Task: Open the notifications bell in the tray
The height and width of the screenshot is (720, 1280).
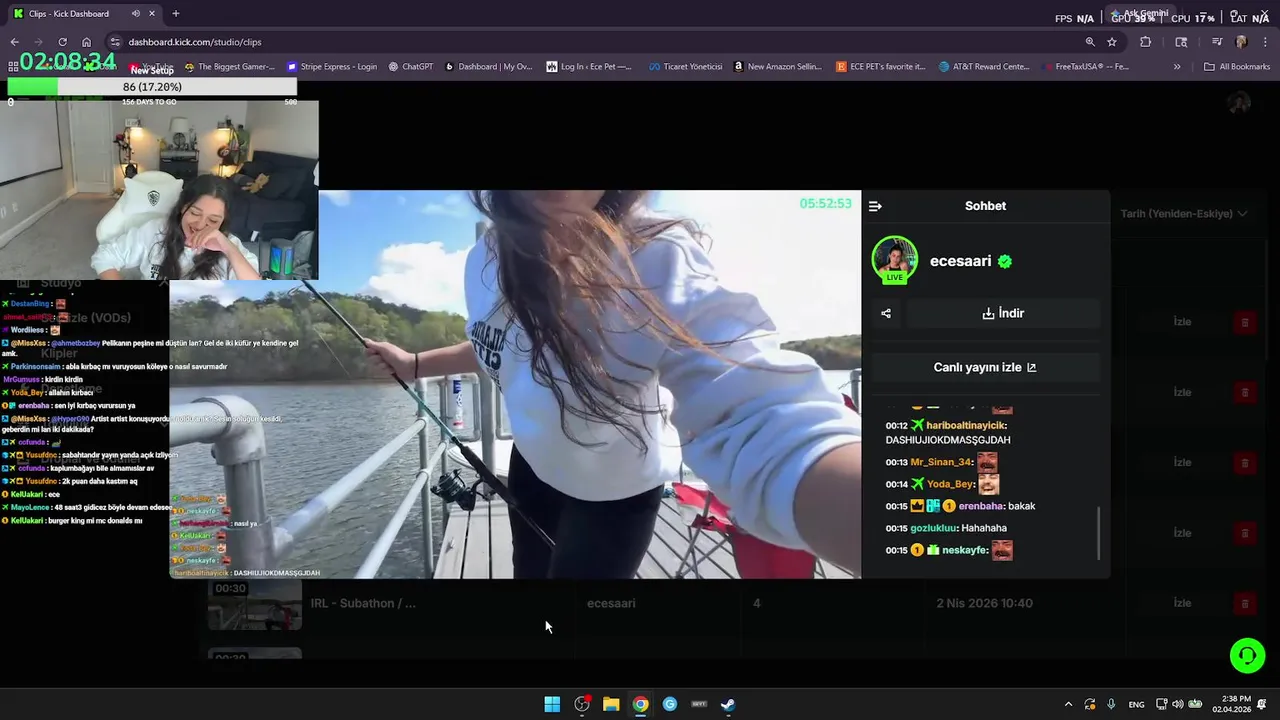Action: 1263,704
